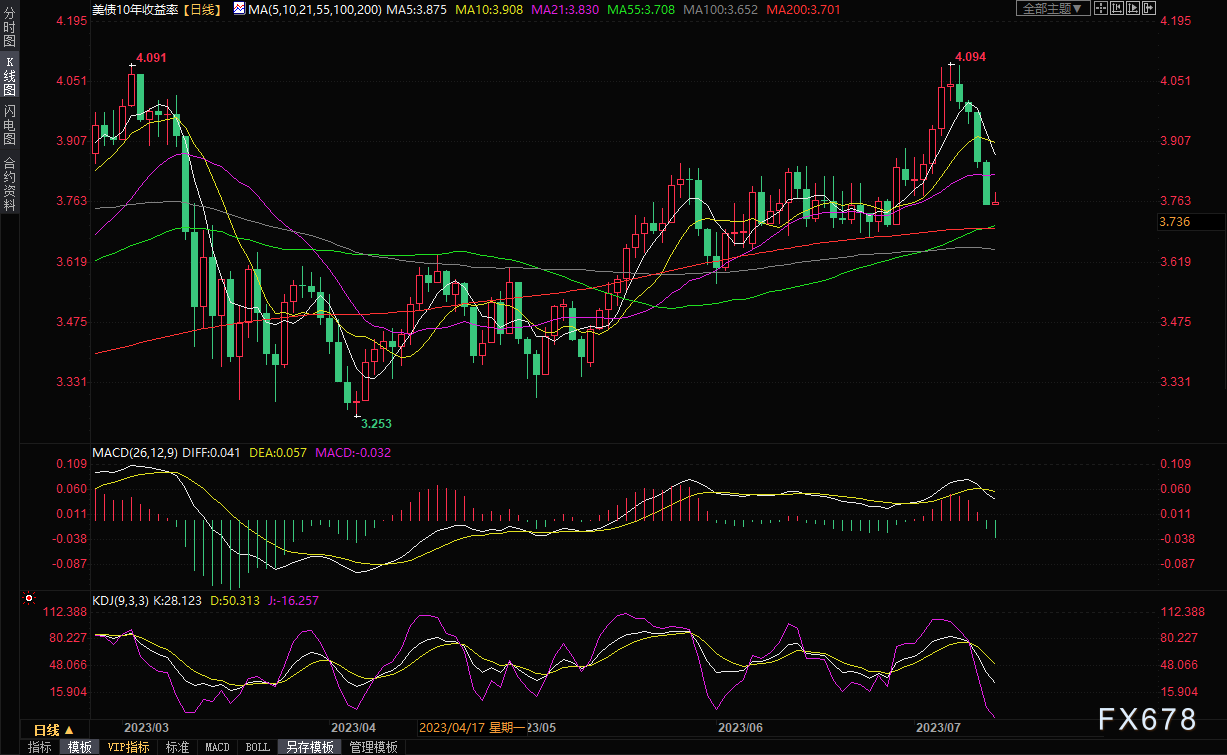Viewport: 1227px width, 755px height.
Task: Open the 闪电图 sidebar tab
Action: click(x=9, y=125)
